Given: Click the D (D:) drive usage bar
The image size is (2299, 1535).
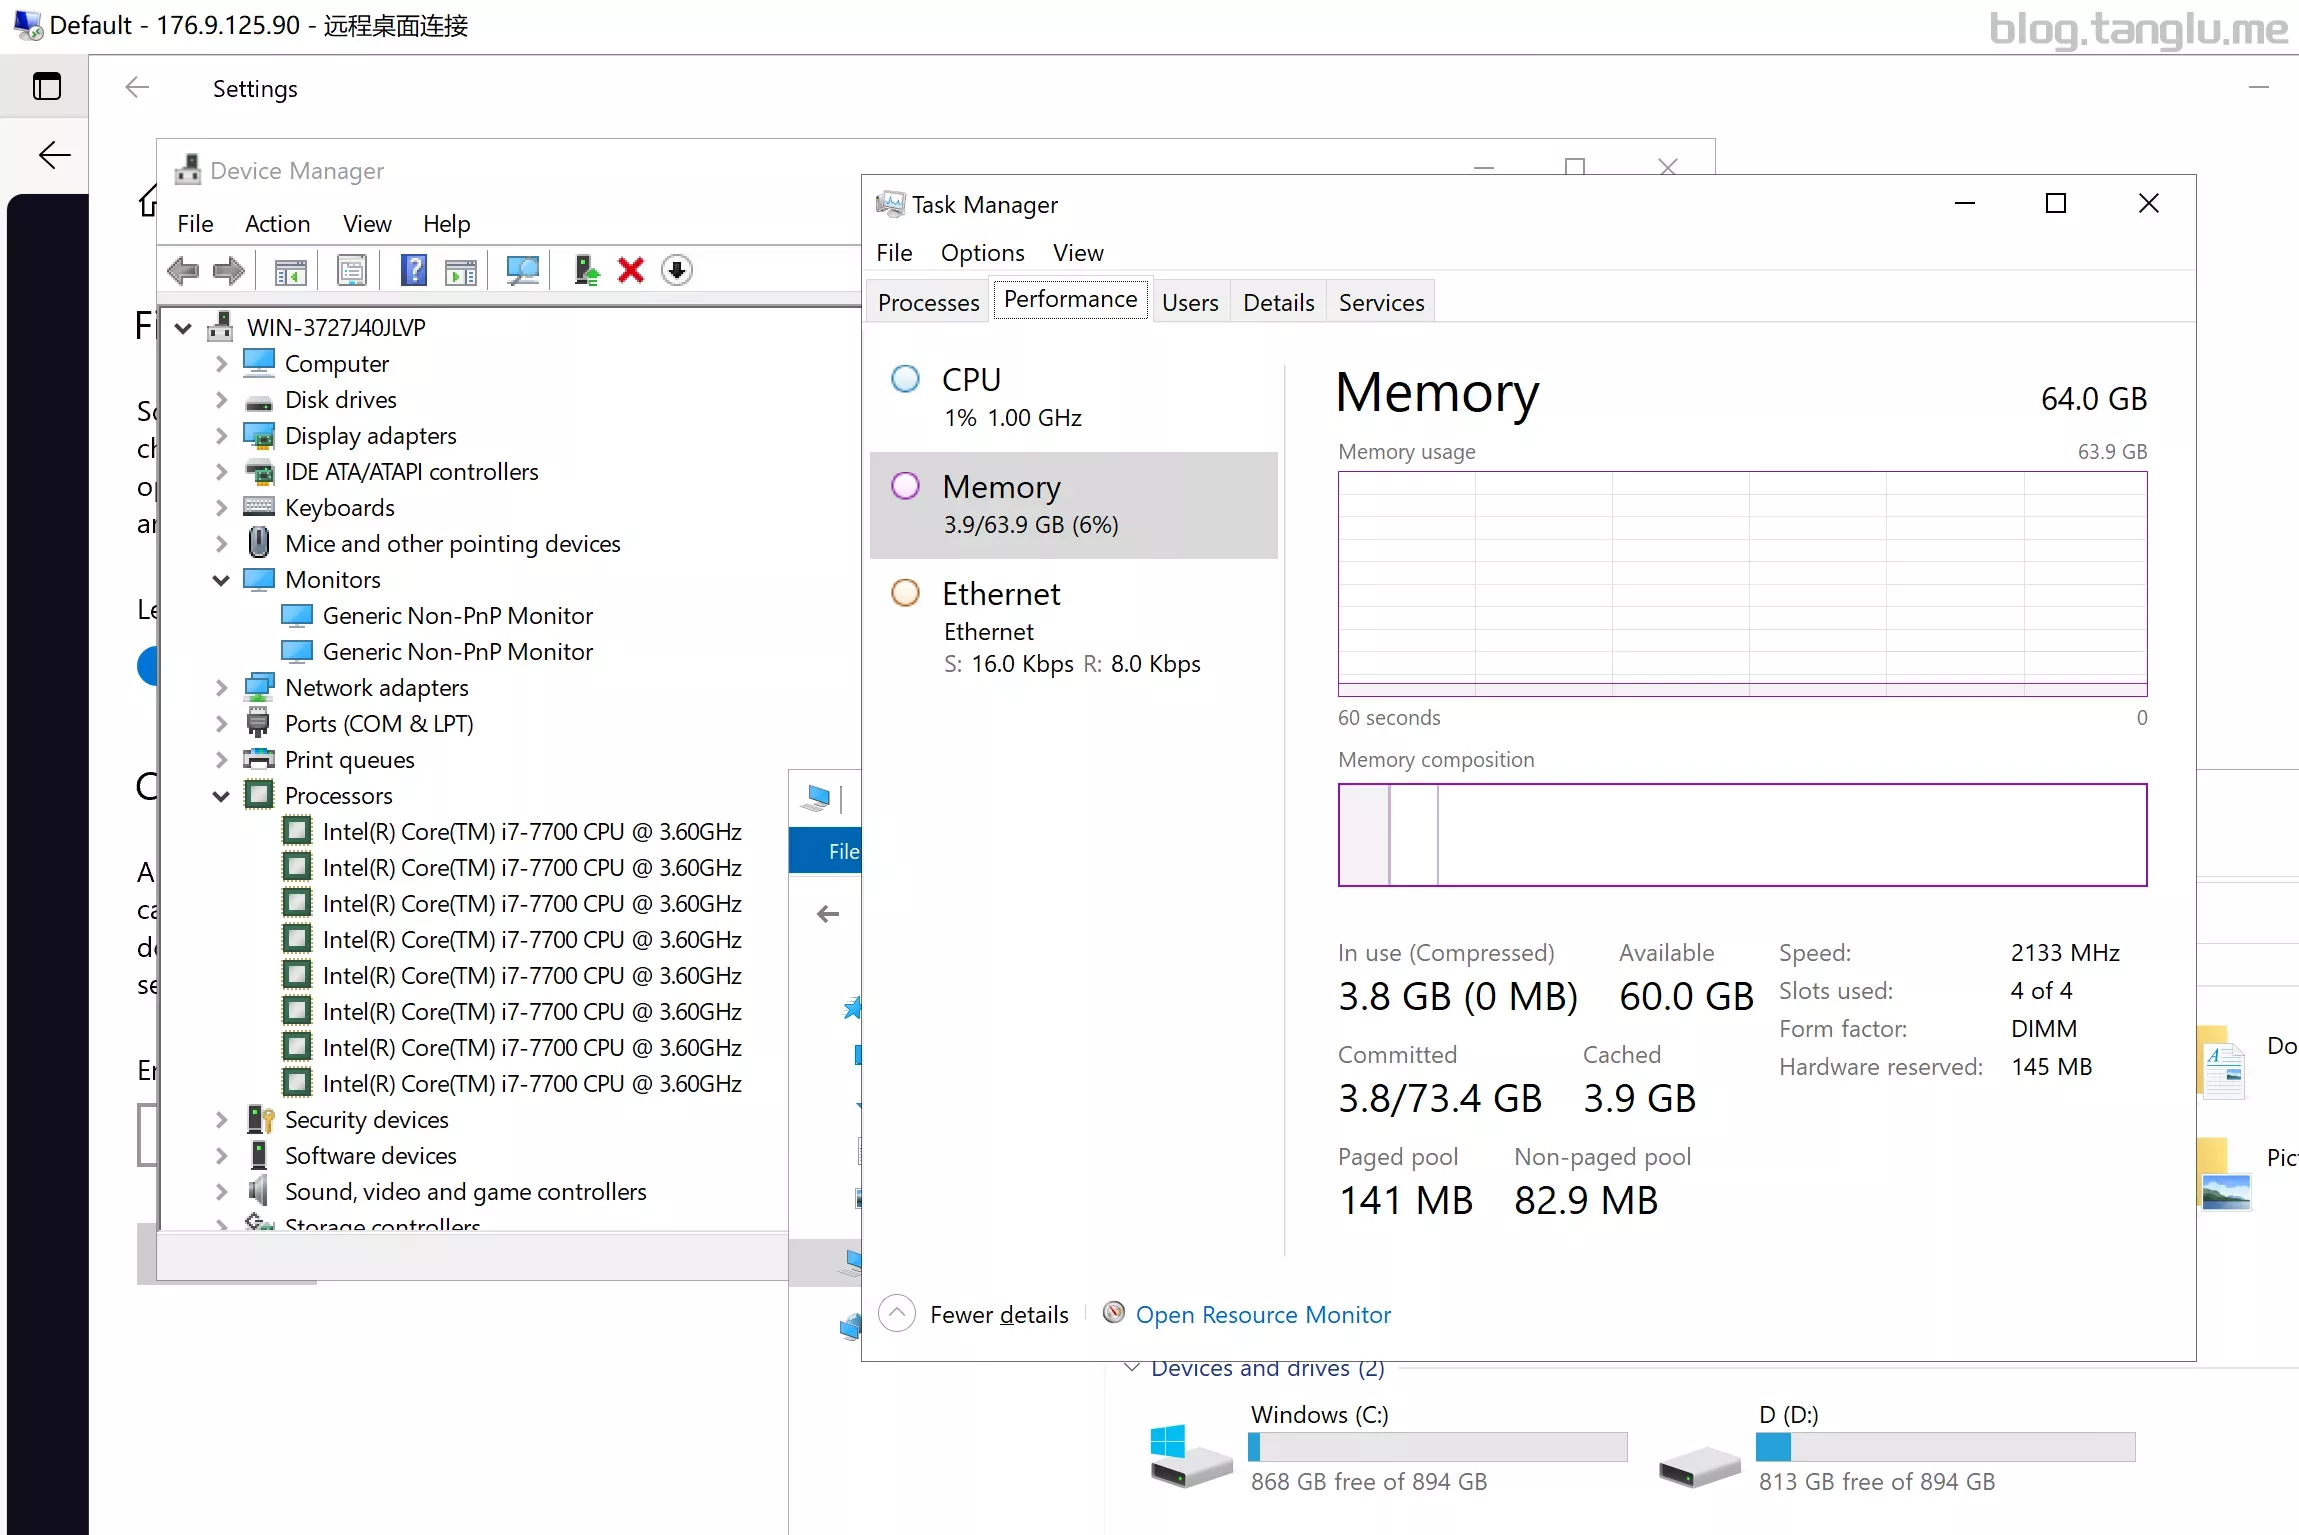Looking at the screenshot, I should (x=1946, y=1446).
